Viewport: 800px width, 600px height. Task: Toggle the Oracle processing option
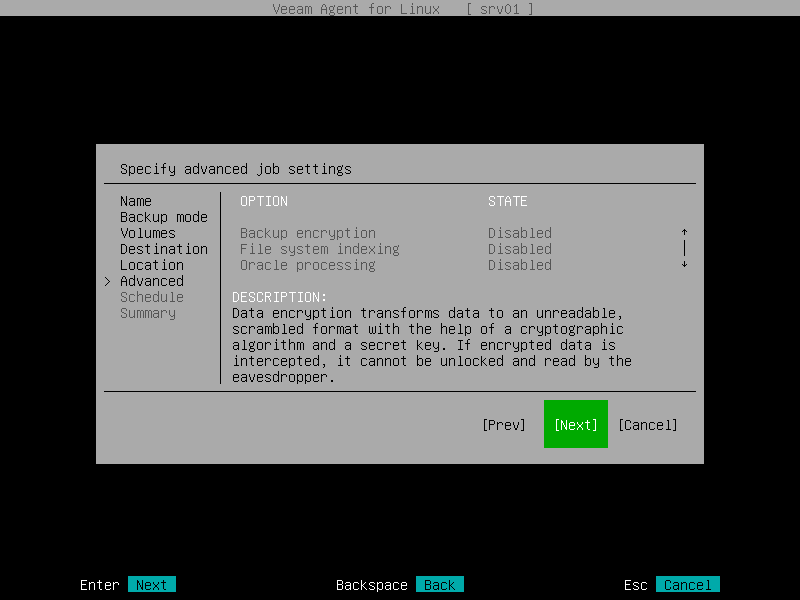[308, 265]
